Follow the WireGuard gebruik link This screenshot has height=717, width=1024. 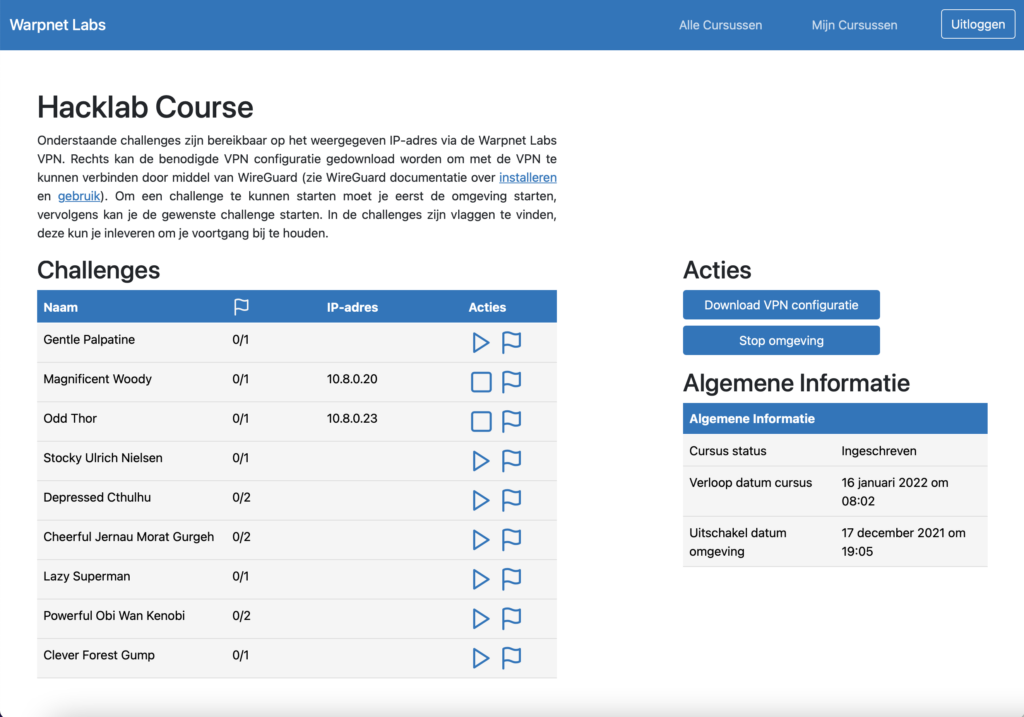[79, 196]
